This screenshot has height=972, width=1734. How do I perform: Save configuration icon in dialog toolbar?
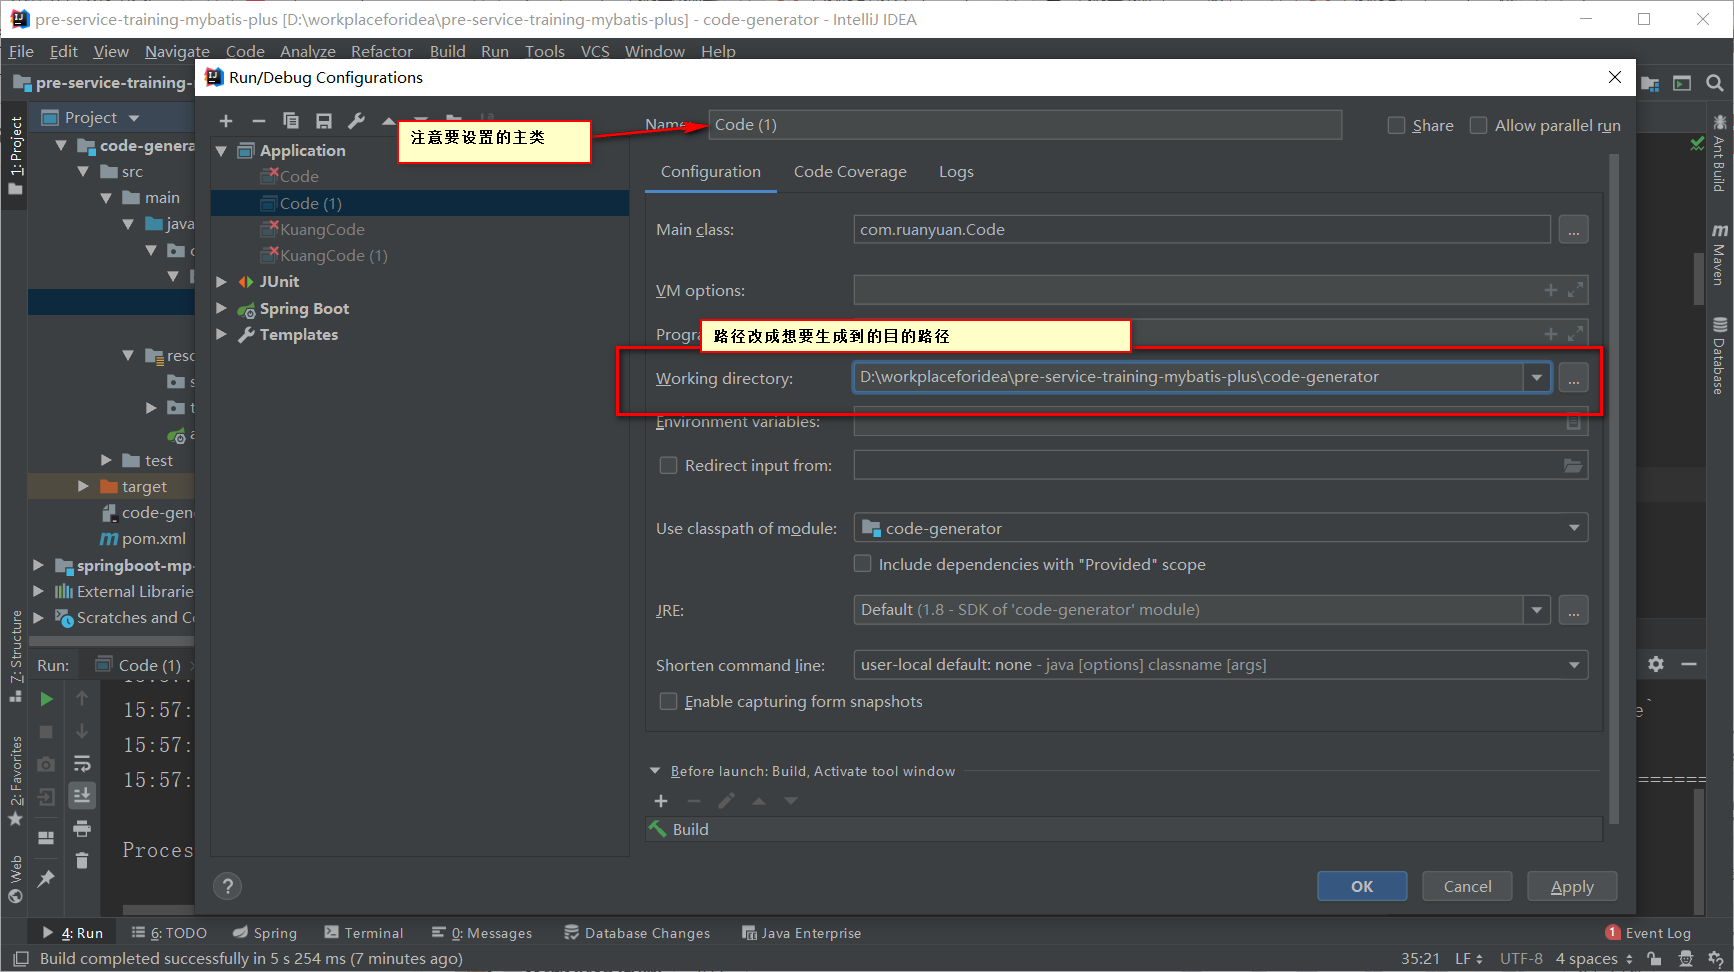click(324, 121)
